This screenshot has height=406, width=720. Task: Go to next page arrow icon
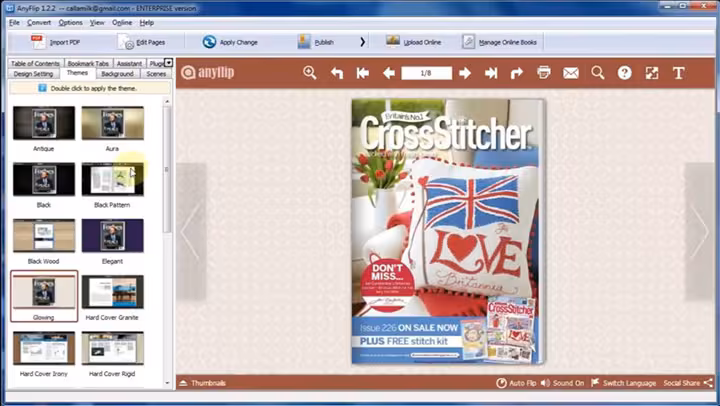465,73
